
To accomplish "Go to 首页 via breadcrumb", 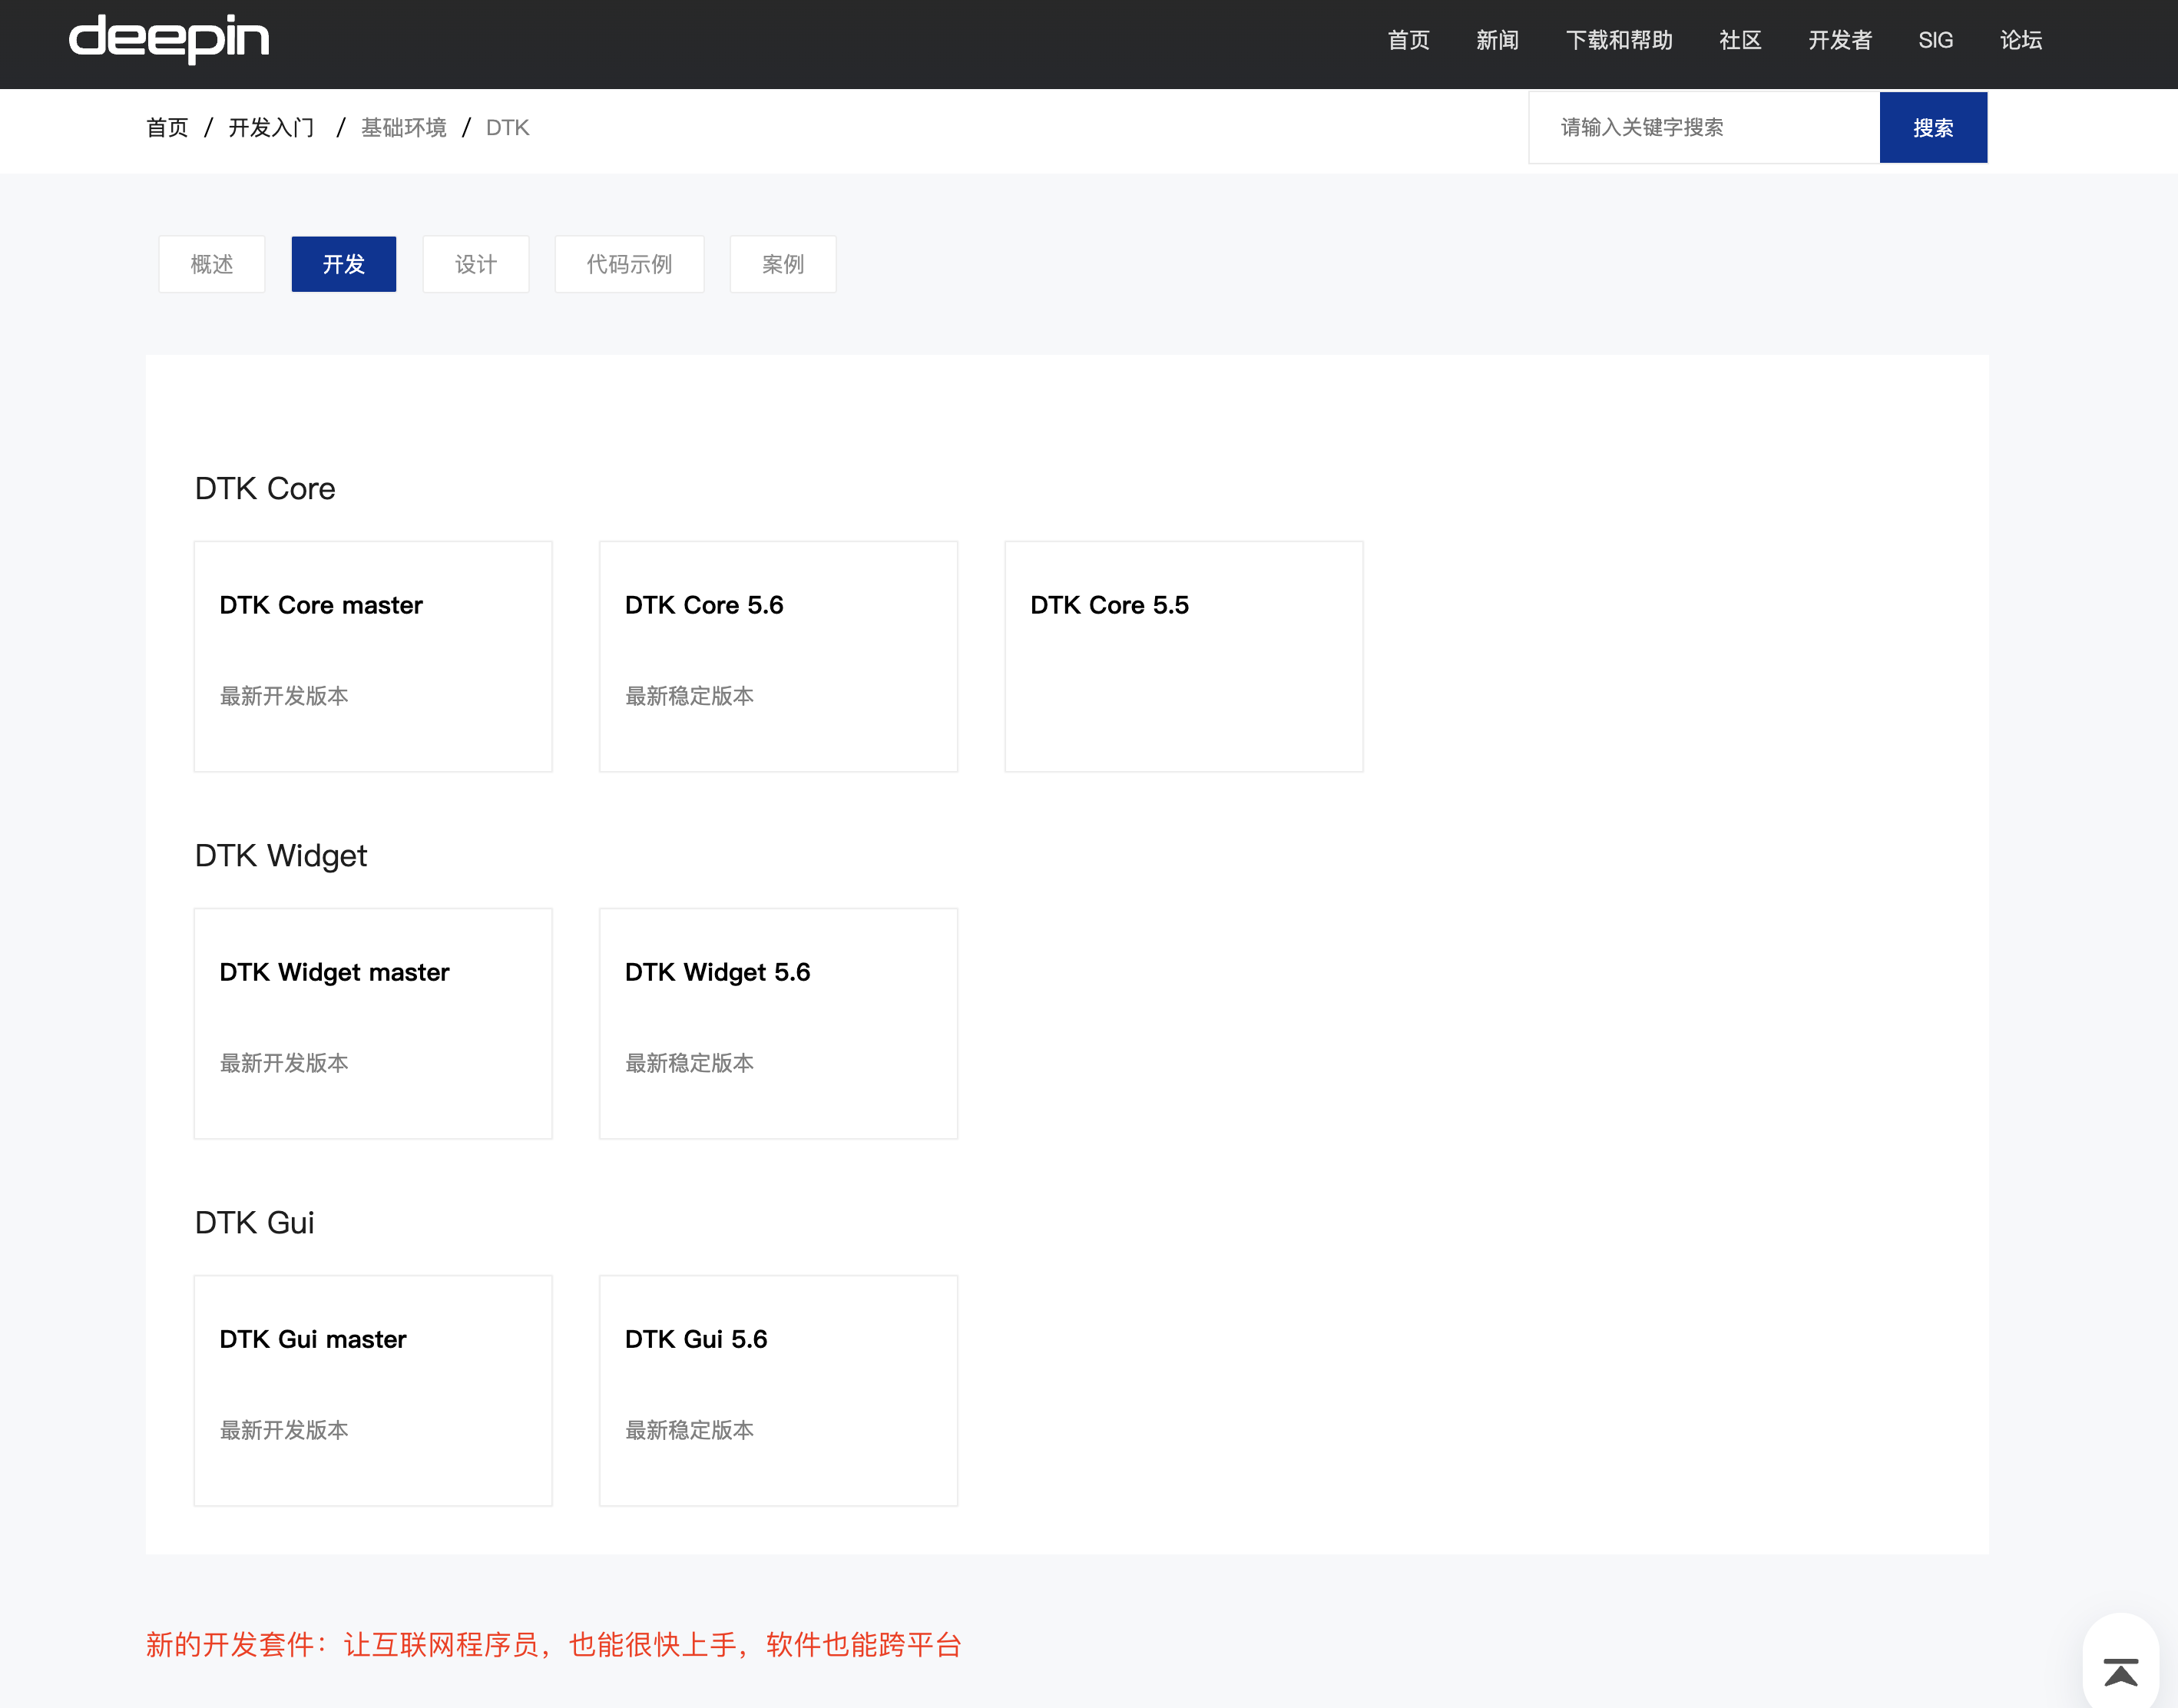I will tap(167, 128).
